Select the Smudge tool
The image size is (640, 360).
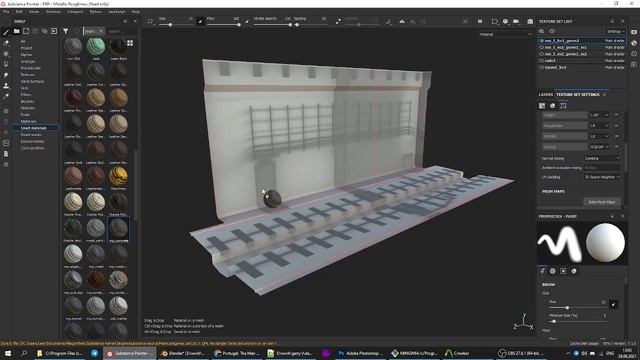pyautogui.click(x=6, y=75)
